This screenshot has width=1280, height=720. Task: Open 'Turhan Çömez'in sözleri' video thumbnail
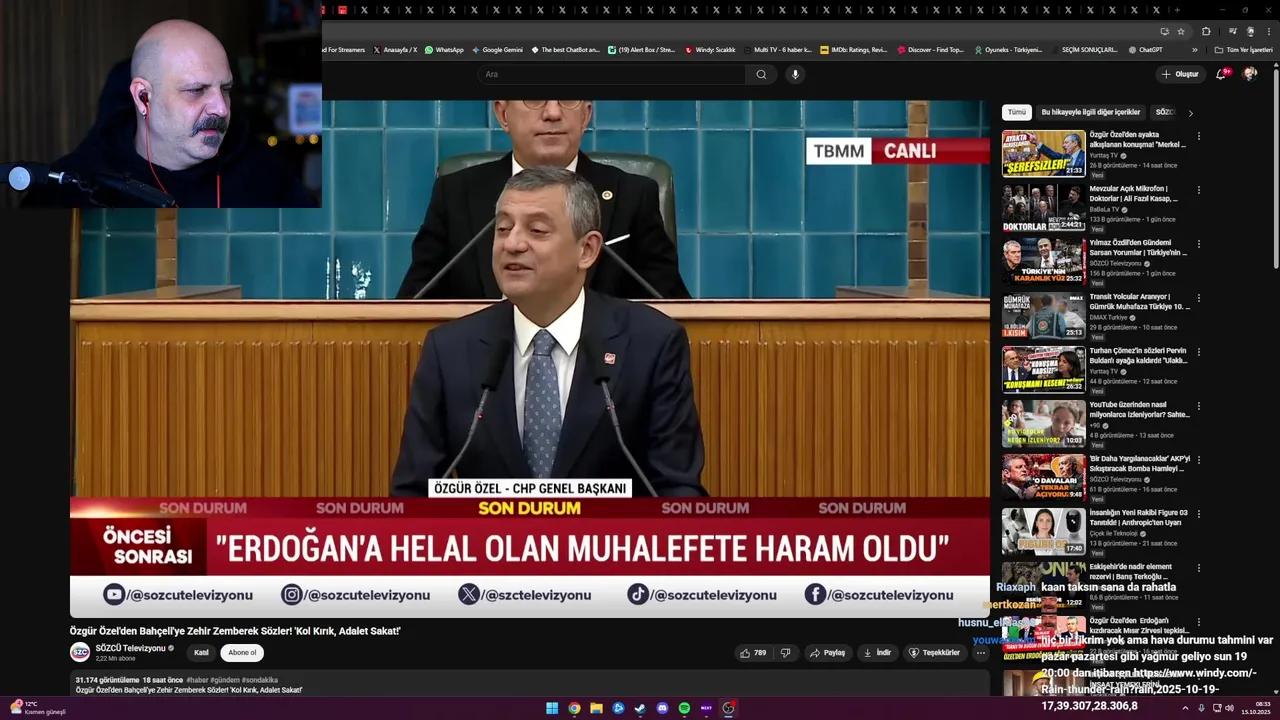point(1044,370)
